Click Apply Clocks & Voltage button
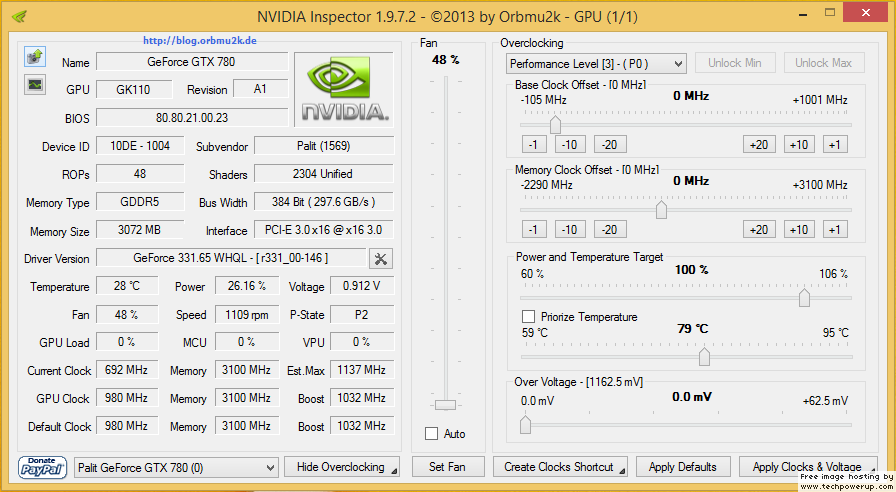 807,467
